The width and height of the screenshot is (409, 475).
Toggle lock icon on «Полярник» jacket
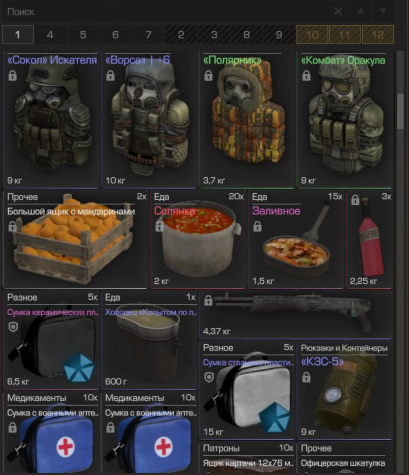[208, 76]
